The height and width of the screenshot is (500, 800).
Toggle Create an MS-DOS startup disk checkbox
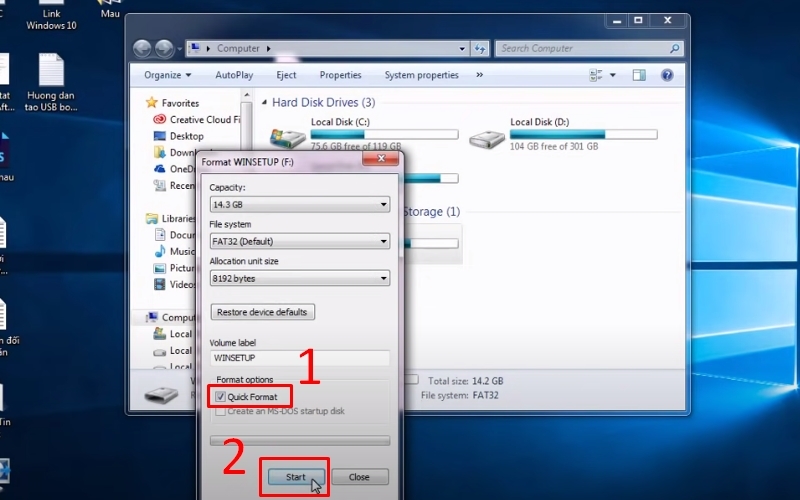[x=220, y=411]
